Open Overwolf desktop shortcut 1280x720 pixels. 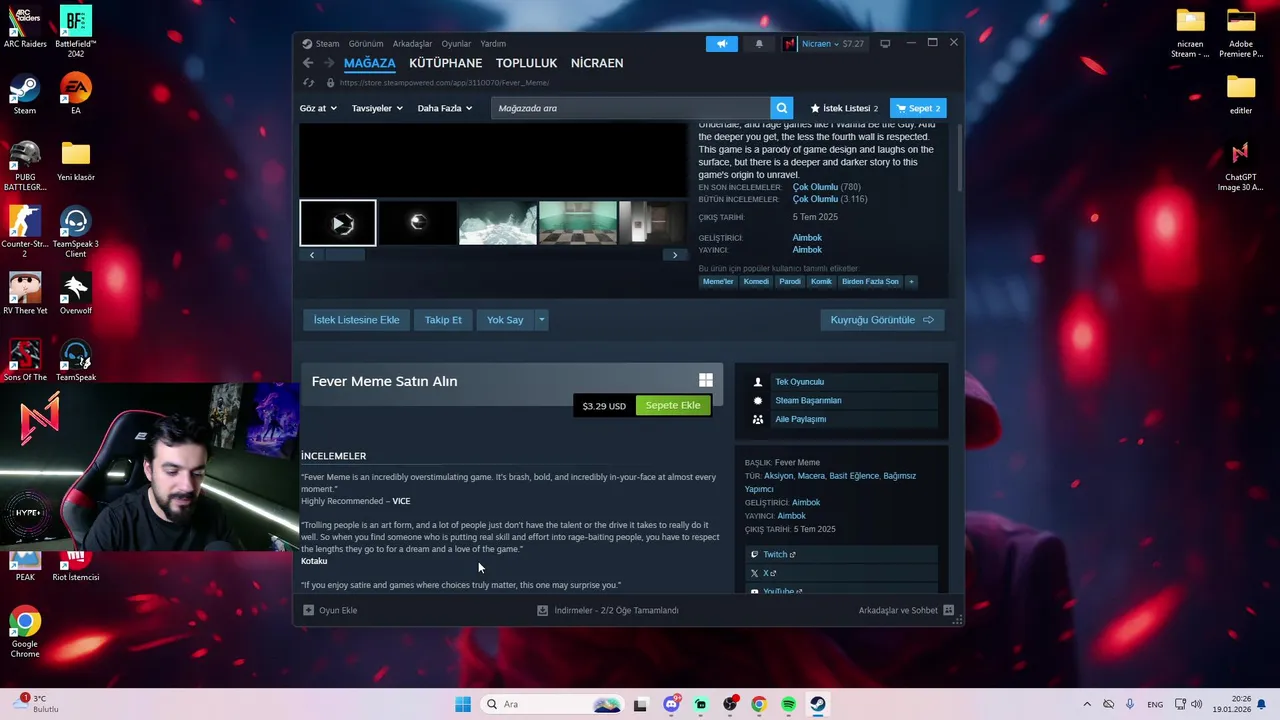point(75,294)
